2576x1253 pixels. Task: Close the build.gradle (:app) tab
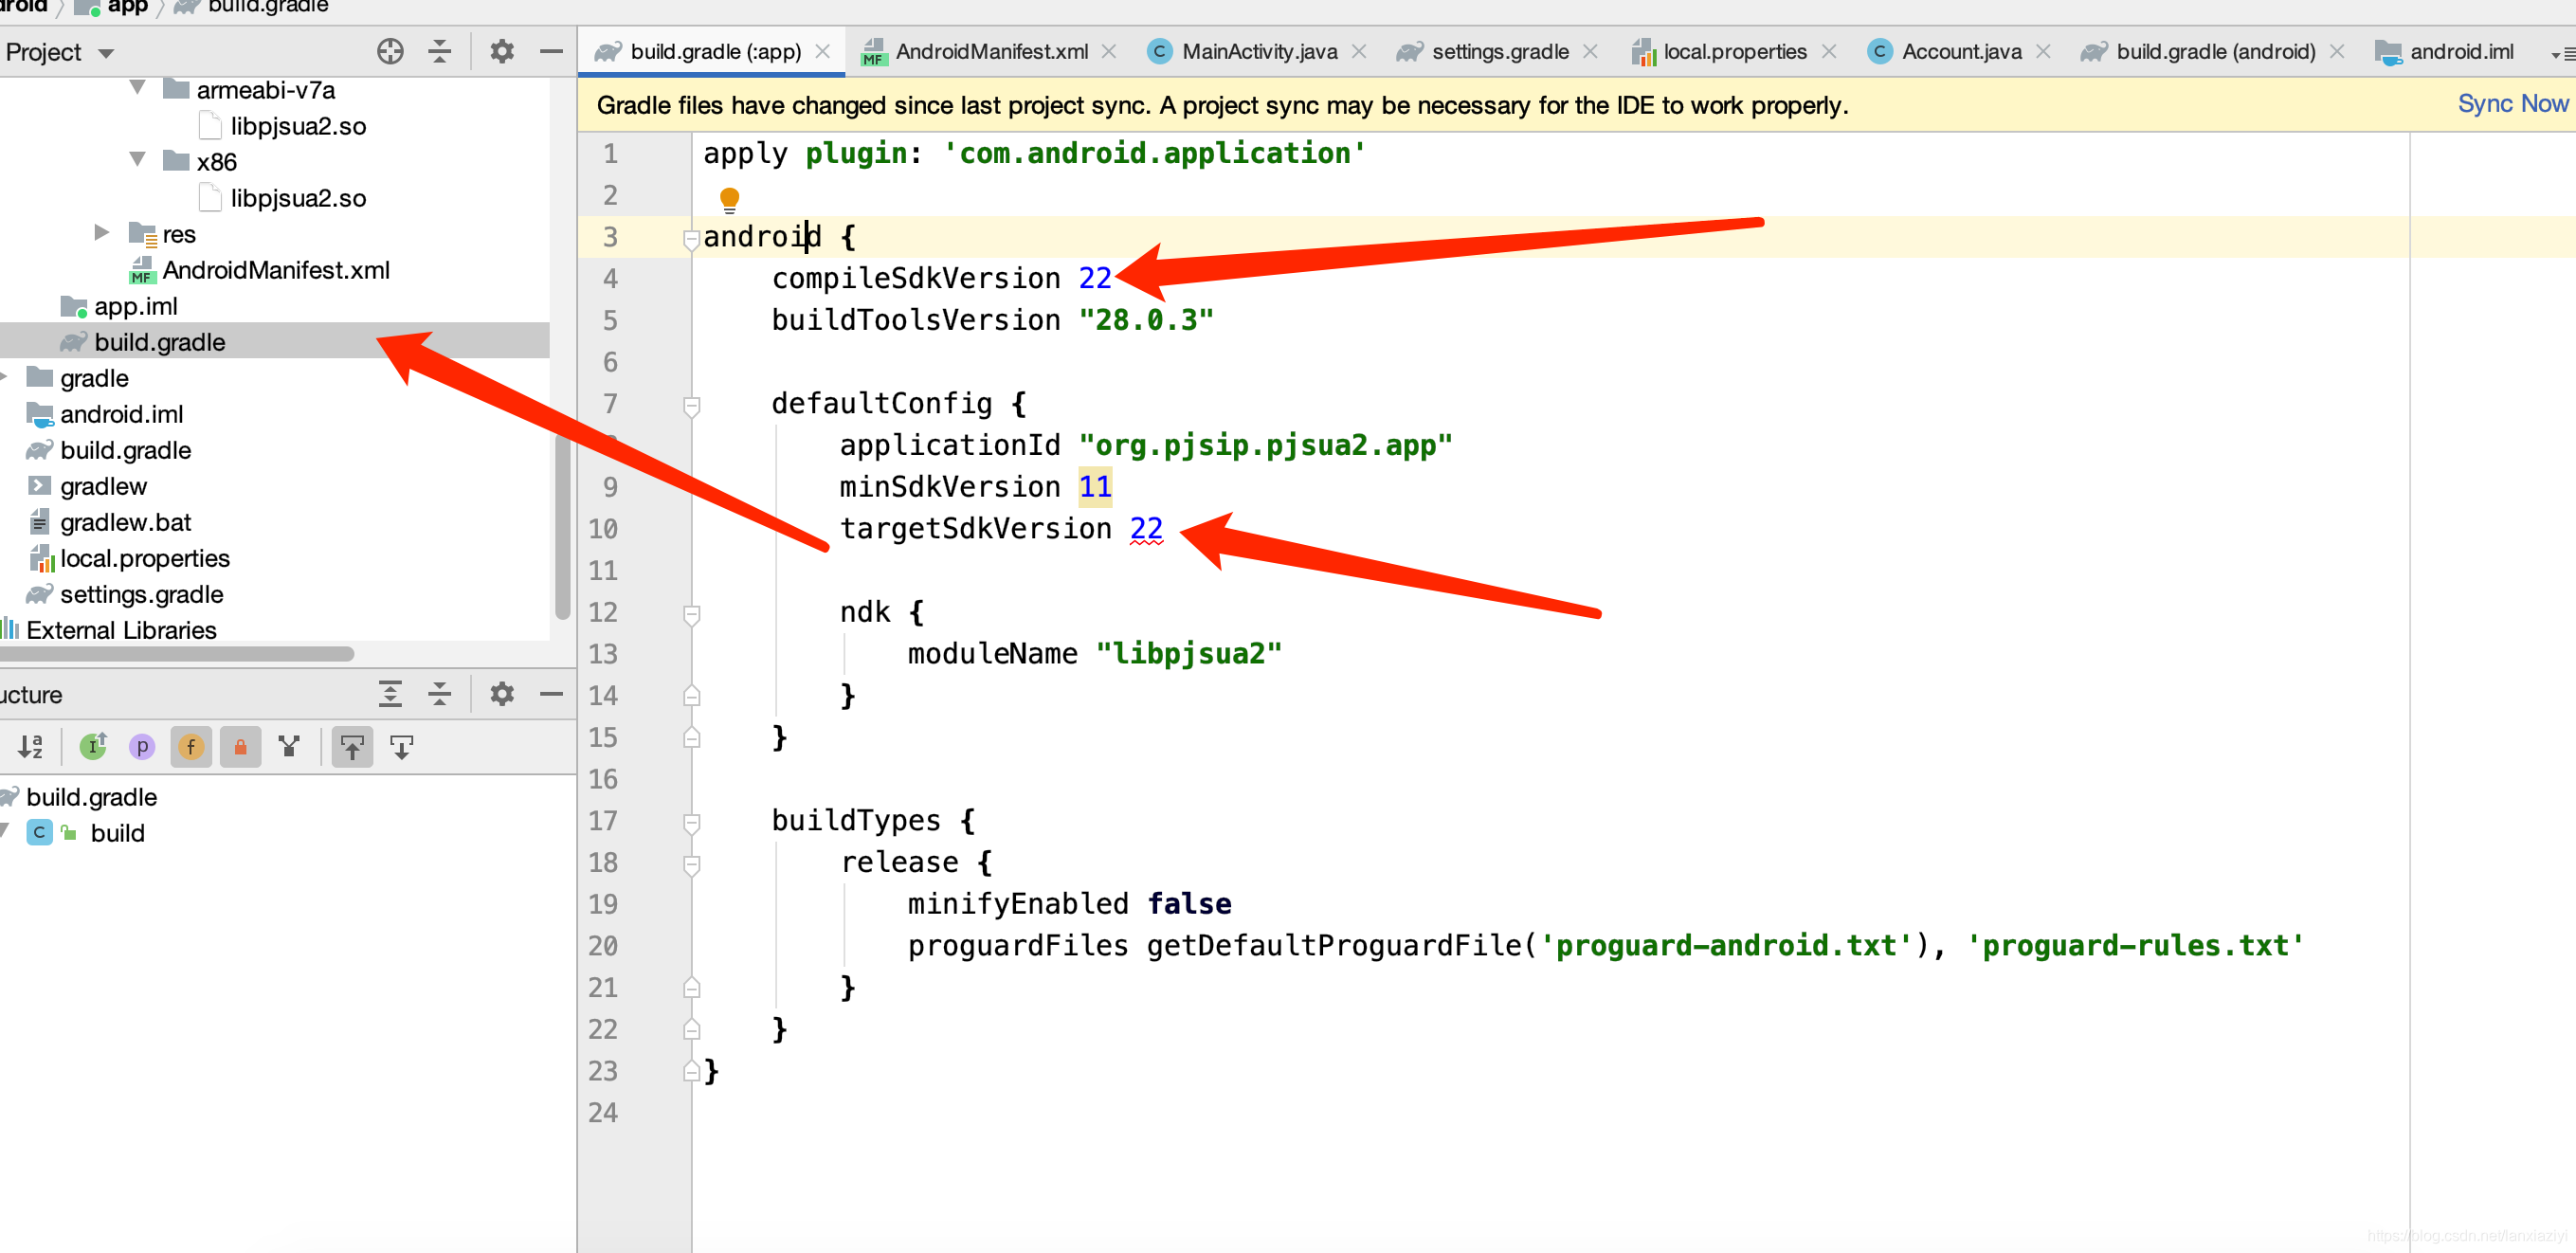coord(823,51)
